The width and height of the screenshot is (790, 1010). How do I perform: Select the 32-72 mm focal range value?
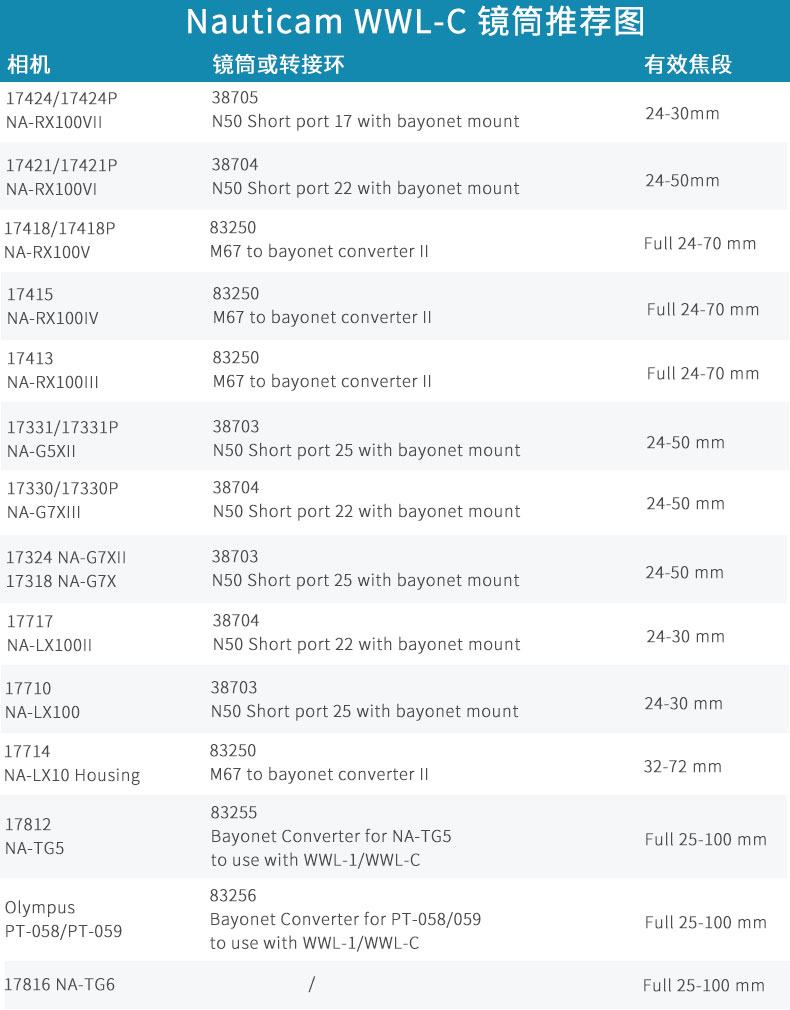coord(683,767)
